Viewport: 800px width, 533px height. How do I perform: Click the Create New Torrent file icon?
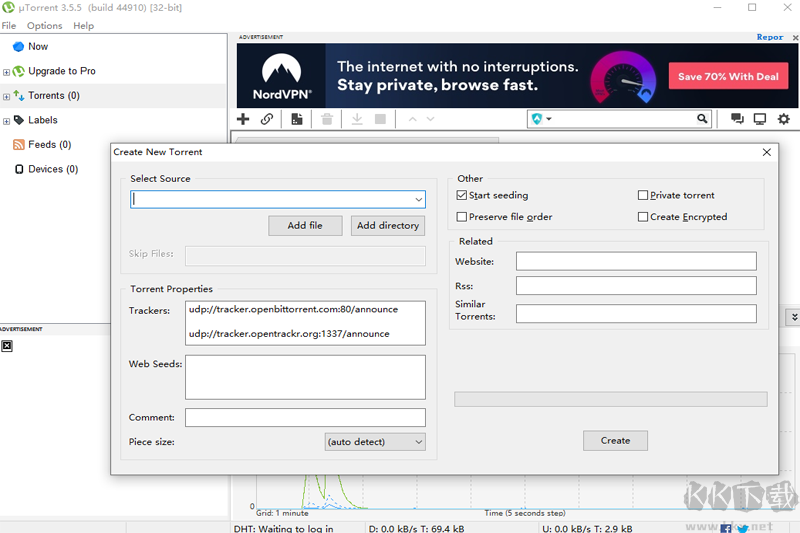(x=296, y=119)
